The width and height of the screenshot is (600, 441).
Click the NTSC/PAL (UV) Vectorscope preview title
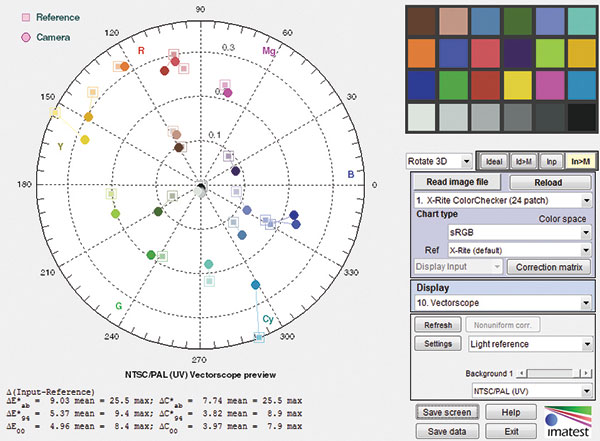[x=200, y=375]
